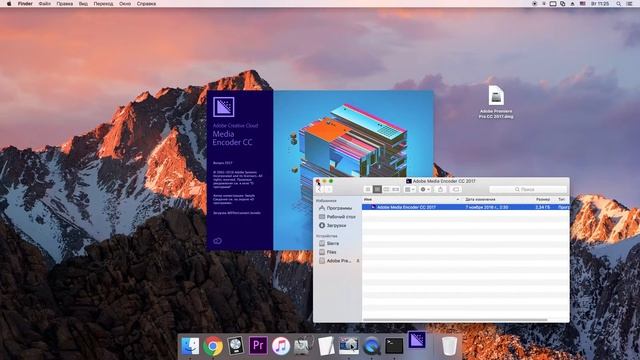
Task: Open the Preview app in the Dock
Action: (x=349, y=346)
